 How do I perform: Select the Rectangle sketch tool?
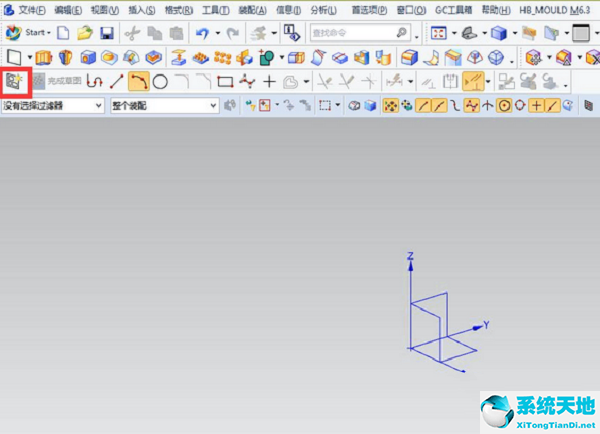225,82
